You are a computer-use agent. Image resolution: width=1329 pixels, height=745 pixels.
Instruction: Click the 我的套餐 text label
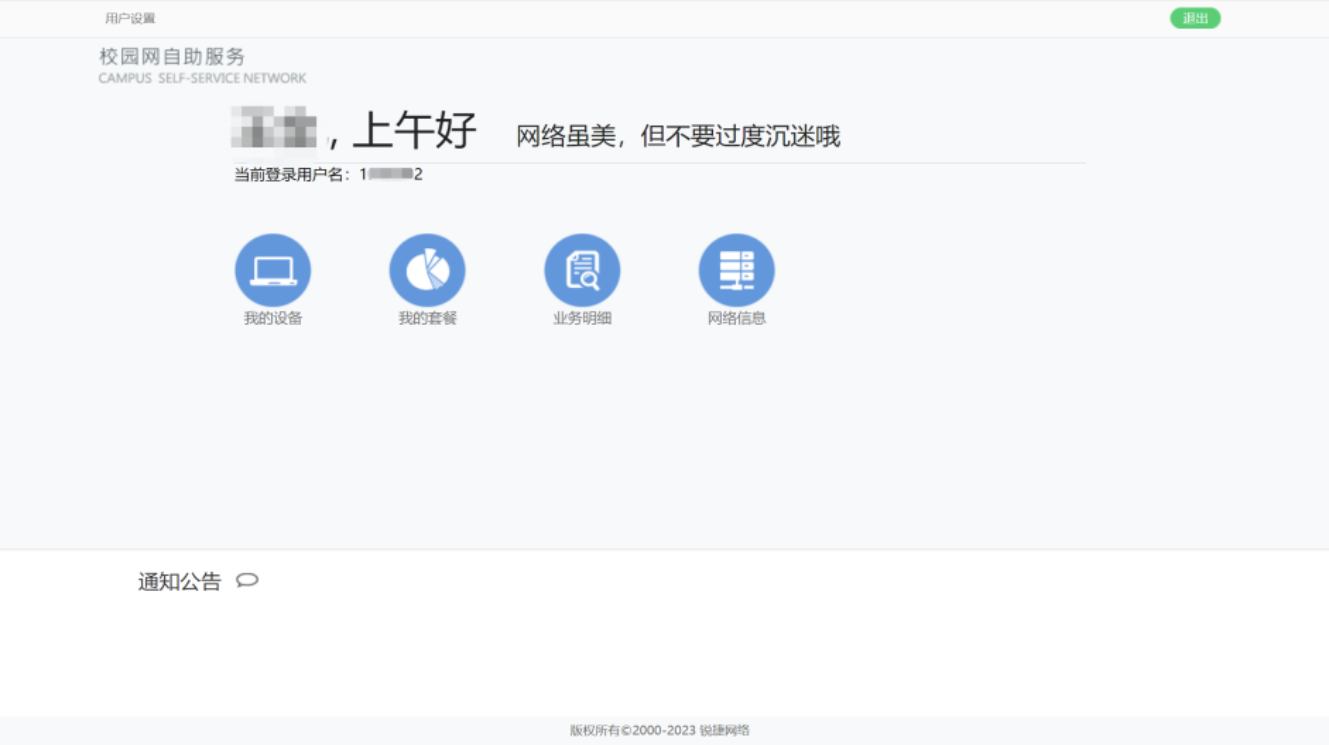[x=427, y=318]
